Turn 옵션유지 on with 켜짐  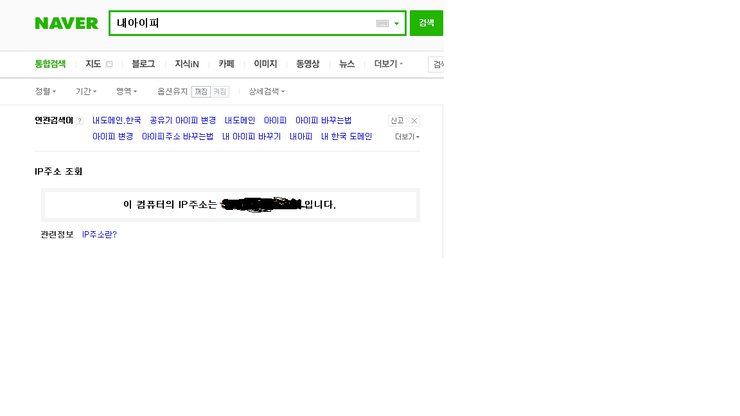click(x=220, y=92)
